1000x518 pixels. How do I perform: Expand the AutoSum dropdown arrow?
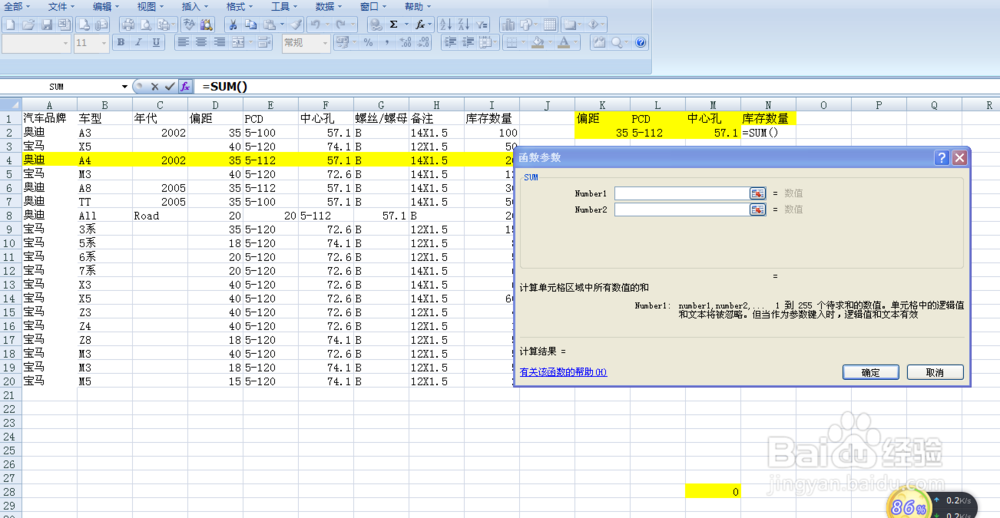405,25
